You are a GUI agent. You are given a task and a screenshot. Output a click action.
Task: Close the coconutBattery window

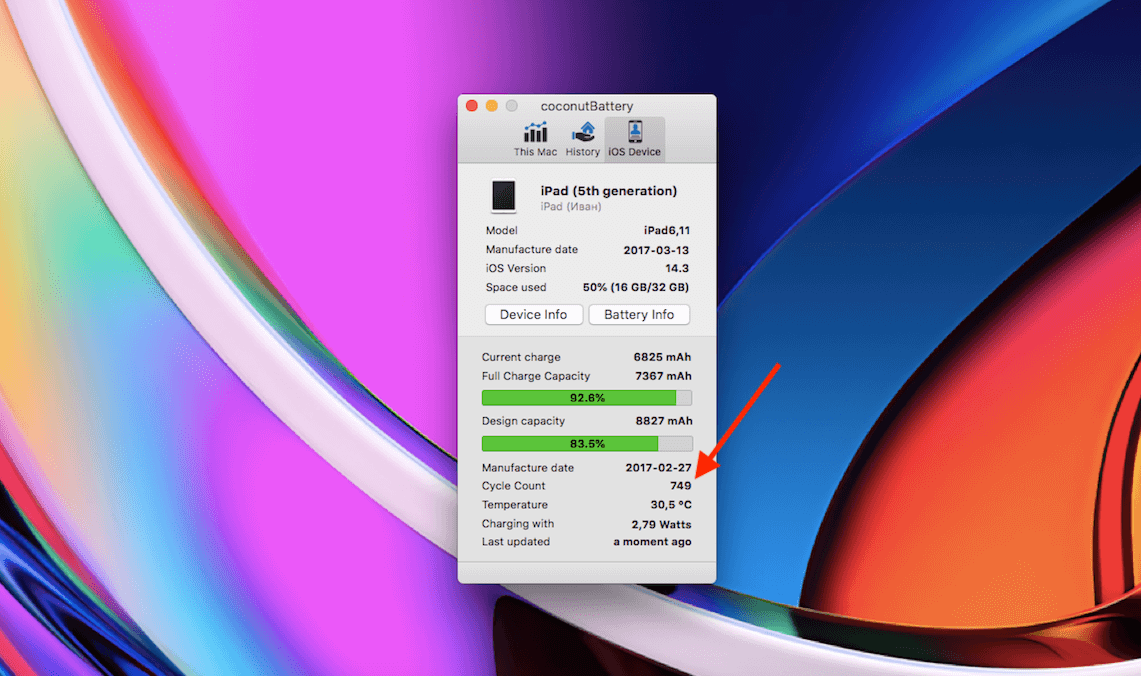(x=472, y=106)
